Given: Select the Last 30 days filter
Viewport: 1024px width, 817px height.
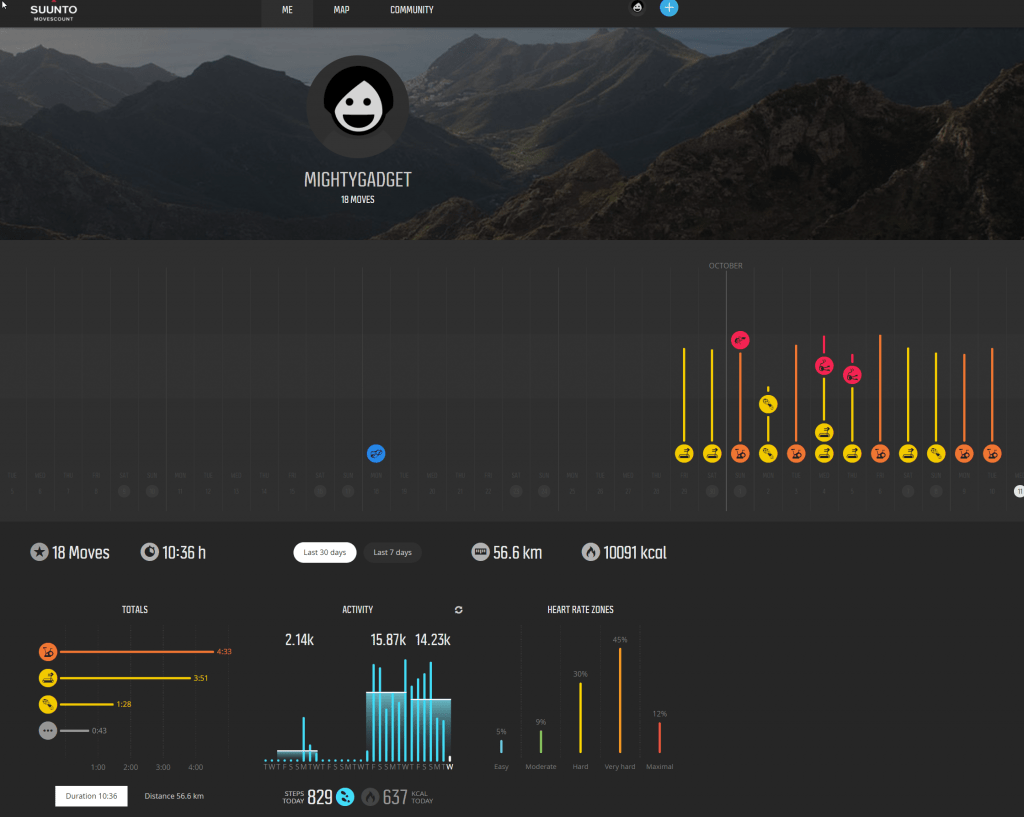Looking at the screenshot, I should [x=324, y=553].
